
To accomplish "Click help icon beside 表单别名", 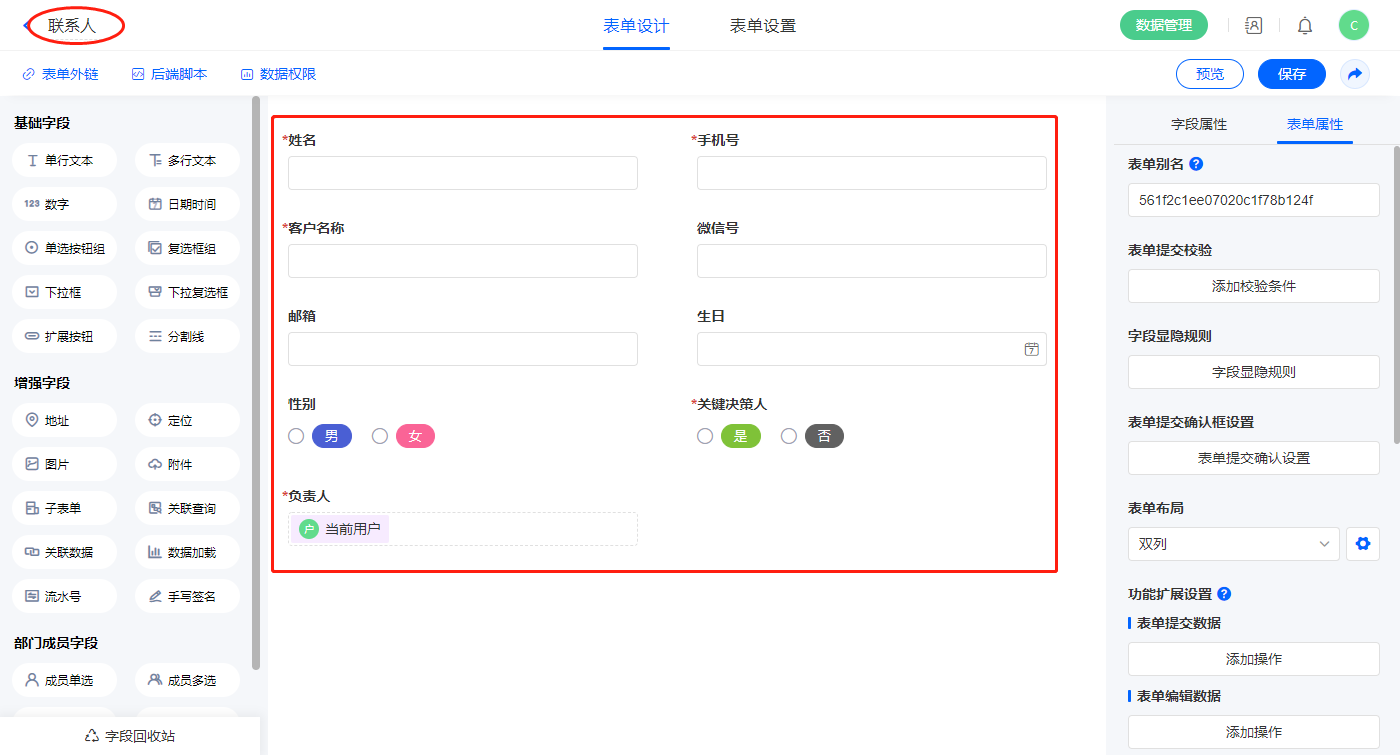I will point(1196,164).
